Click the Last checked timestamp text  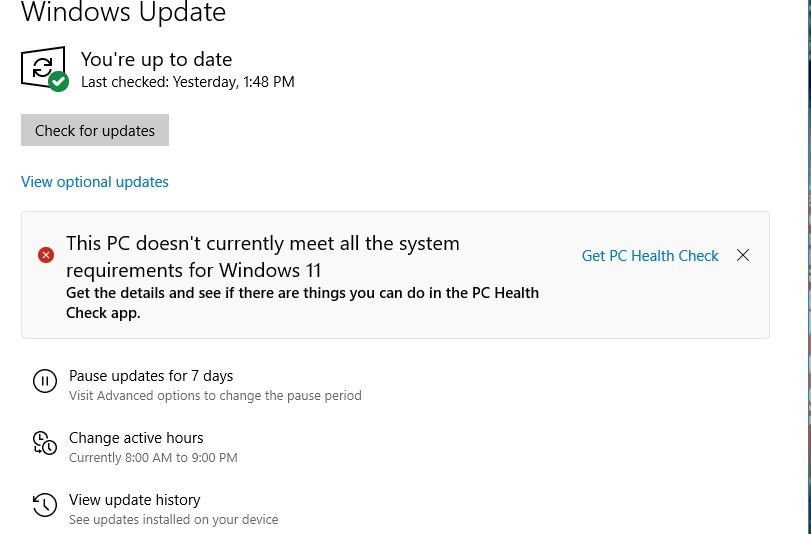(x=187, y=82)
